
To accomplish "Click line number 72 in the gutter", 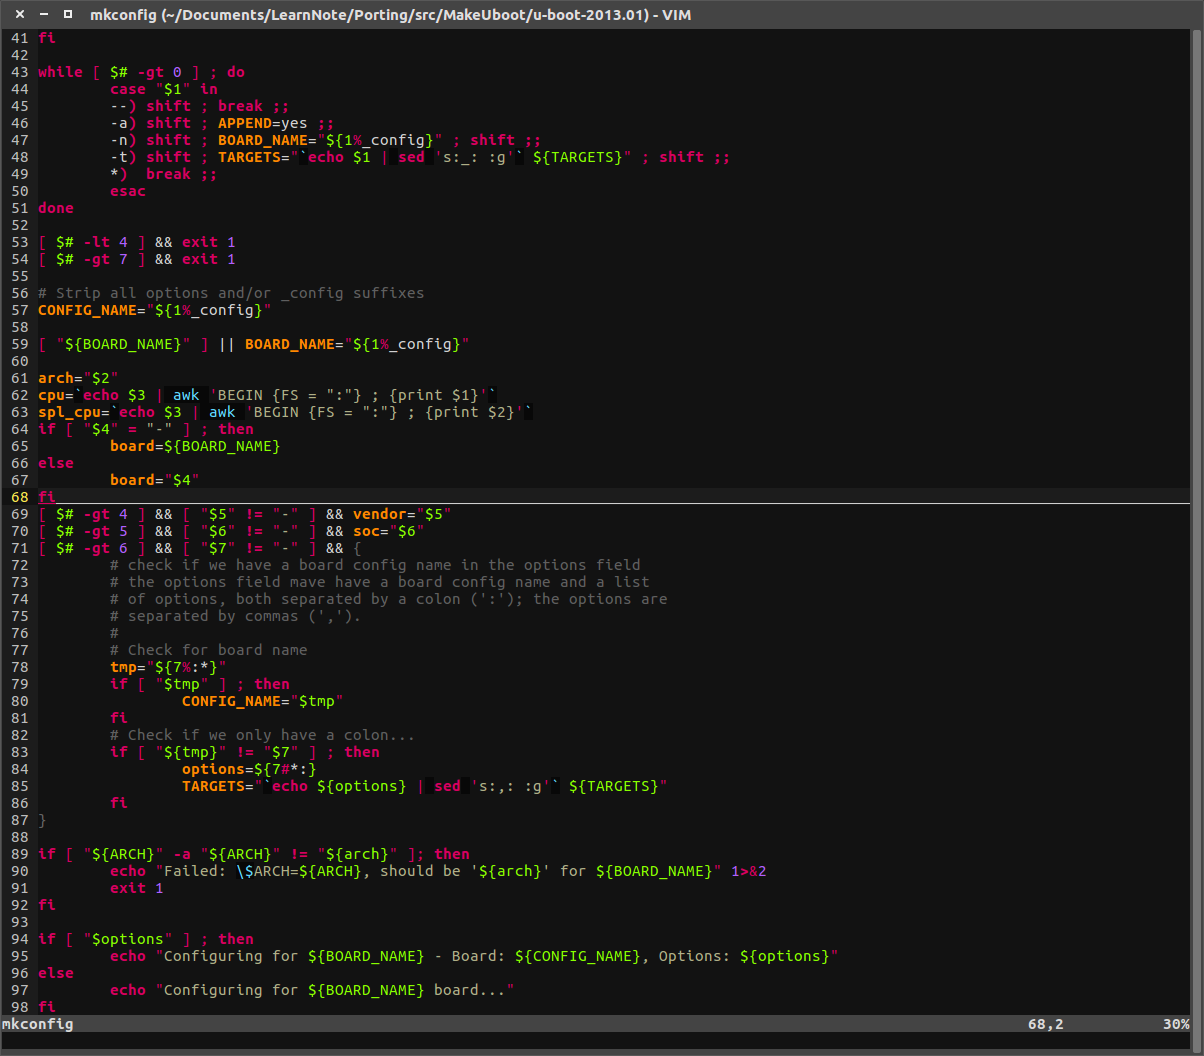I will click(20, 565).
